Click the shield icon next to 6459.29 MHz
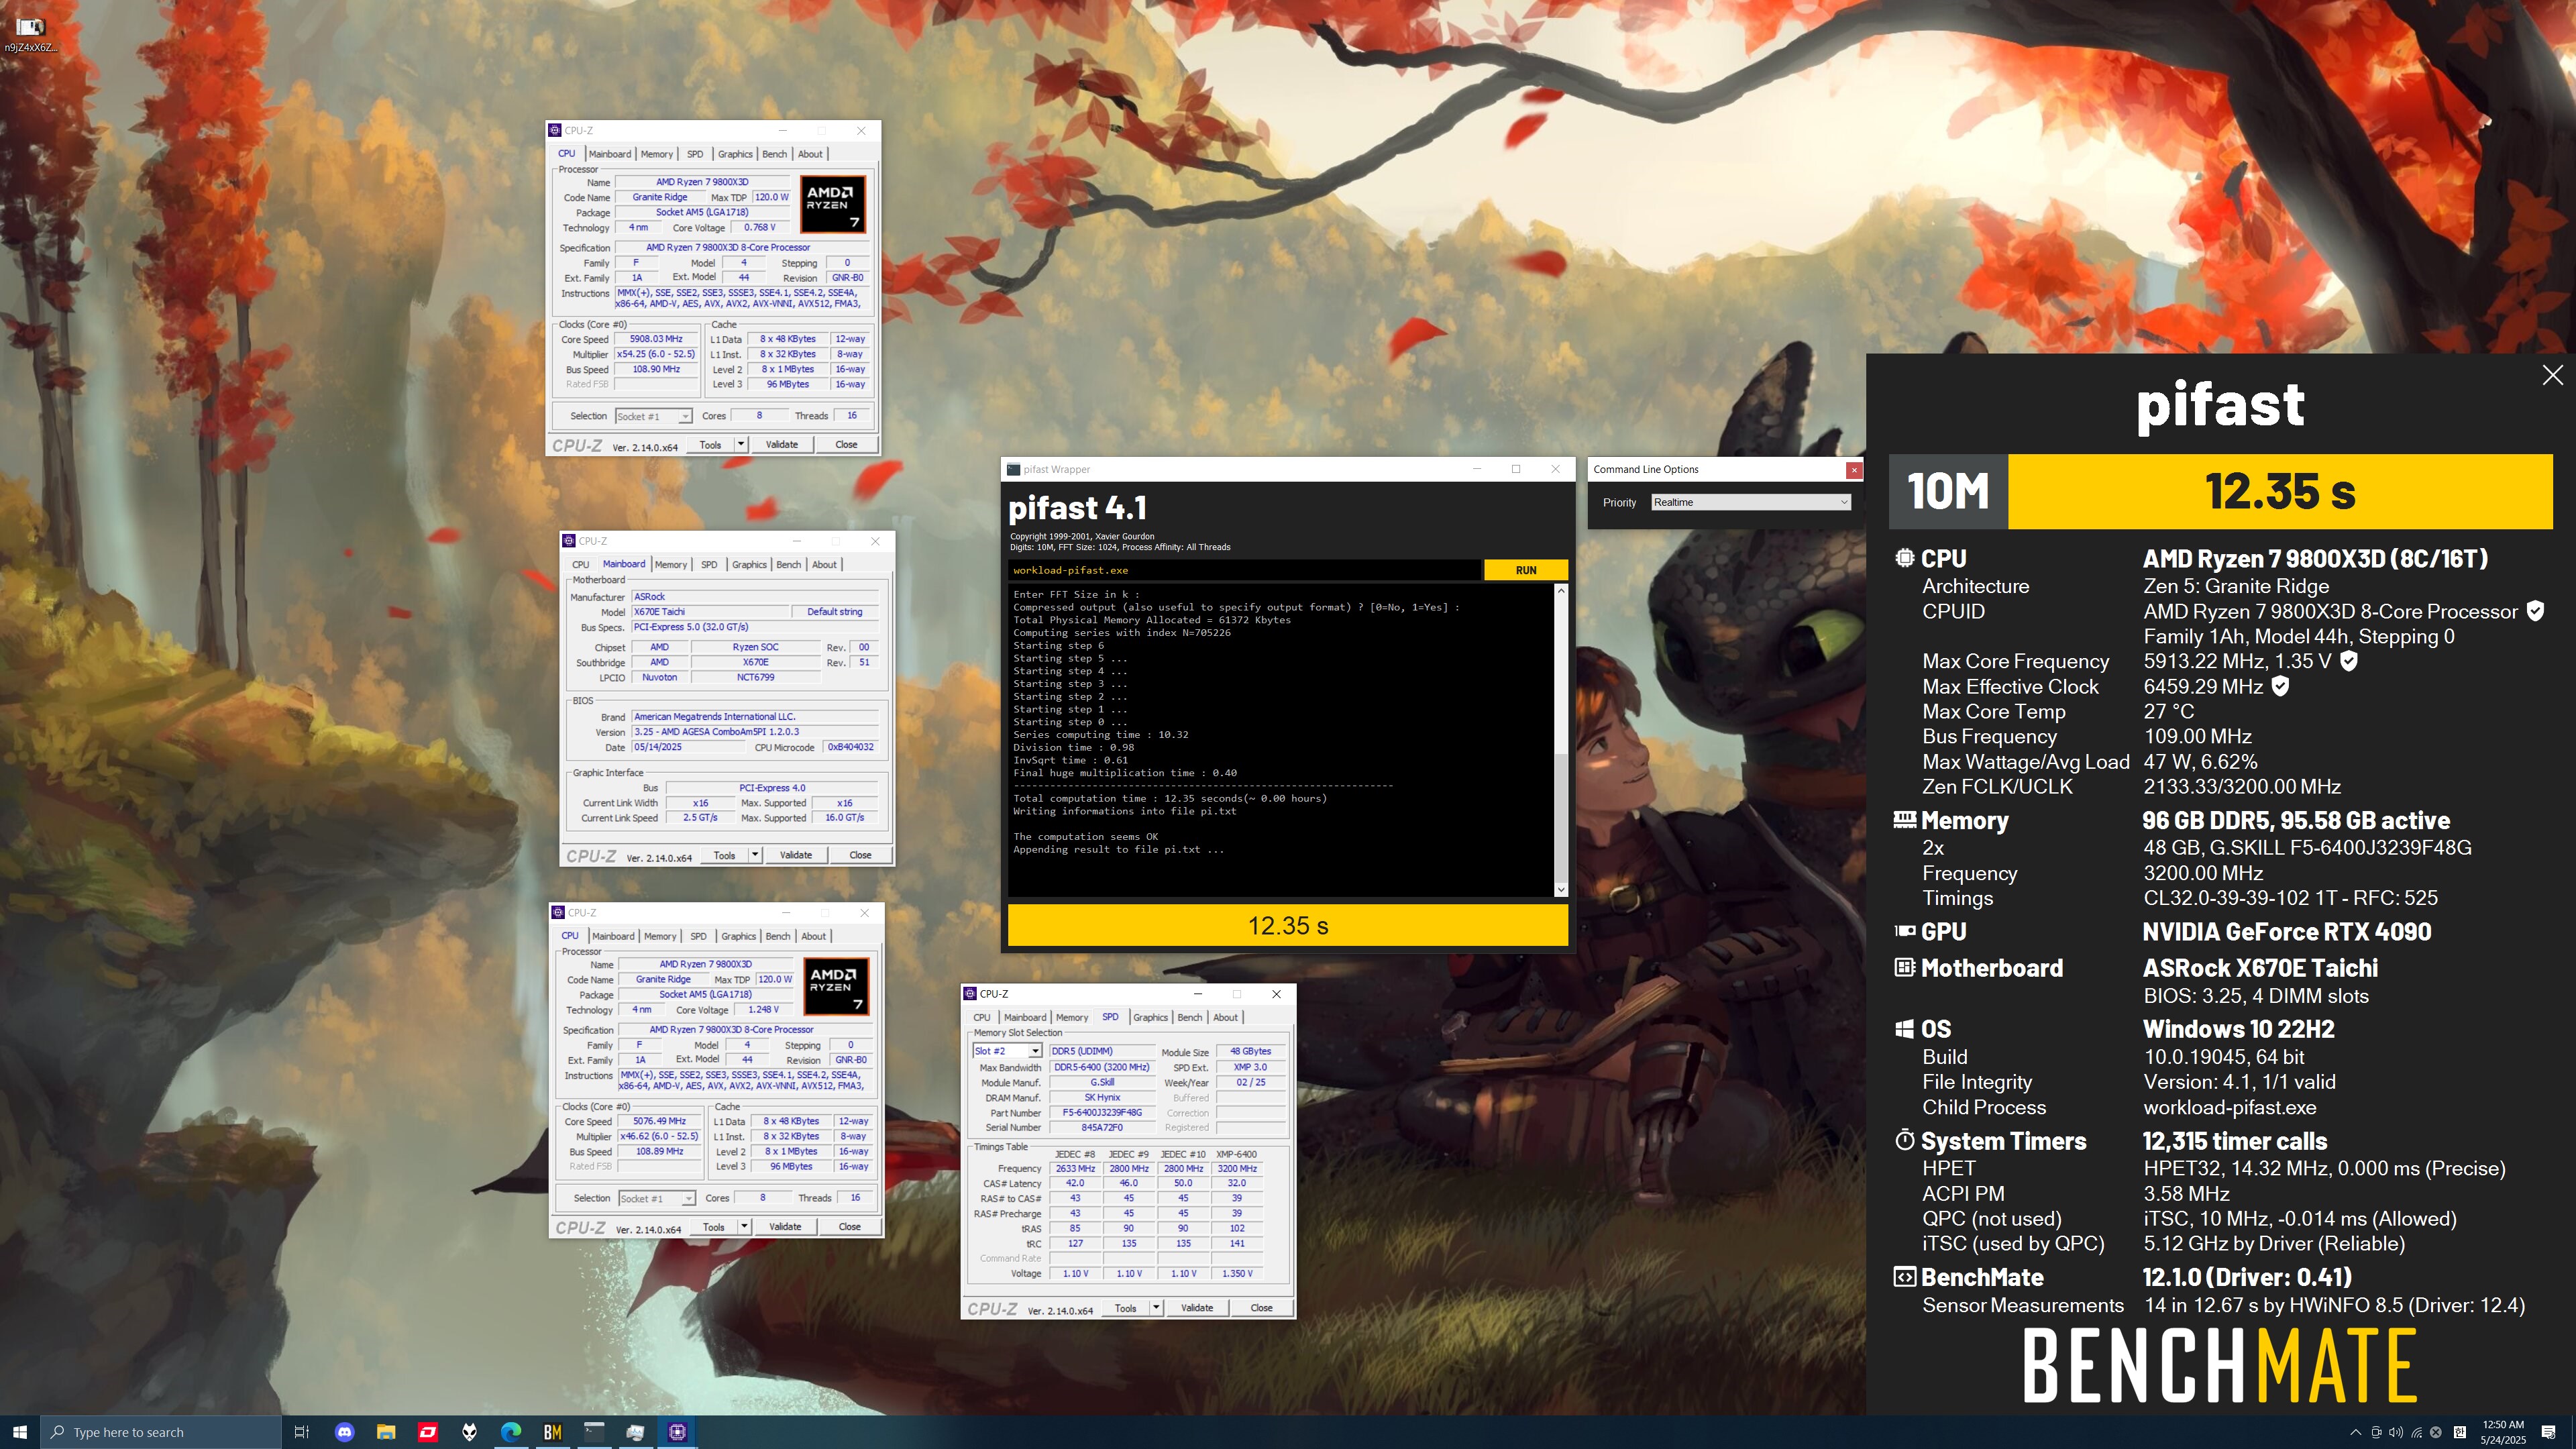The image size is (2576, 1449). [2280, 686]
